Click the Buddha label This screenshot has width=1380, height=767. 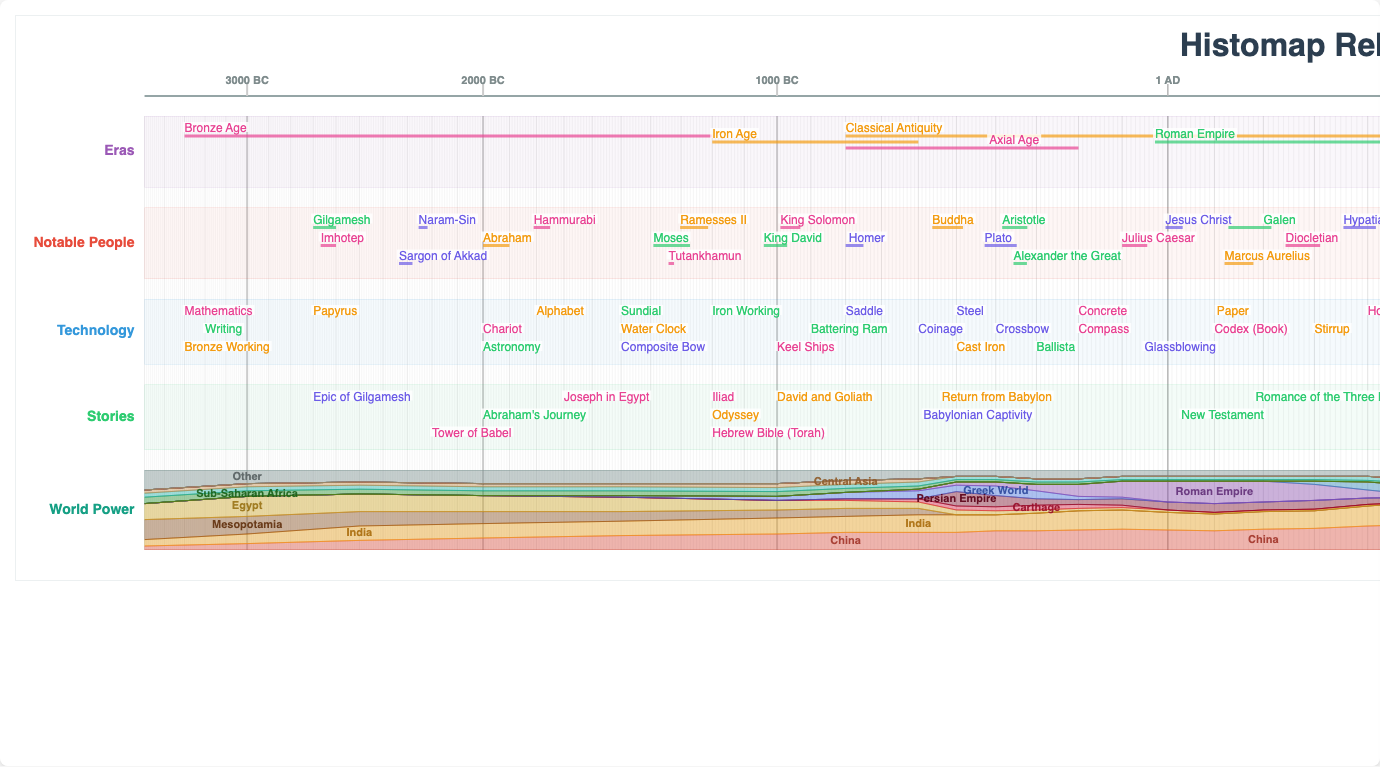(952, 219)
